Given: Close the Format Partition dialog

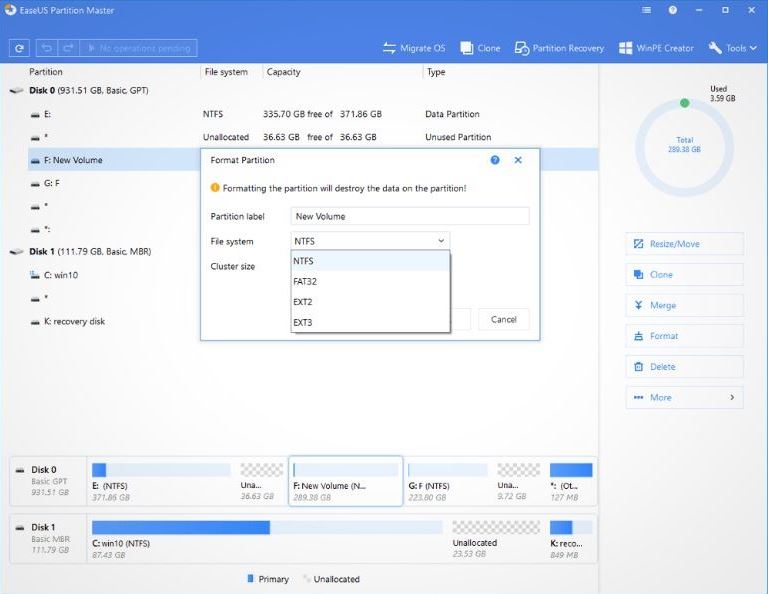Looking at the screenshot, I should (518, 160).
